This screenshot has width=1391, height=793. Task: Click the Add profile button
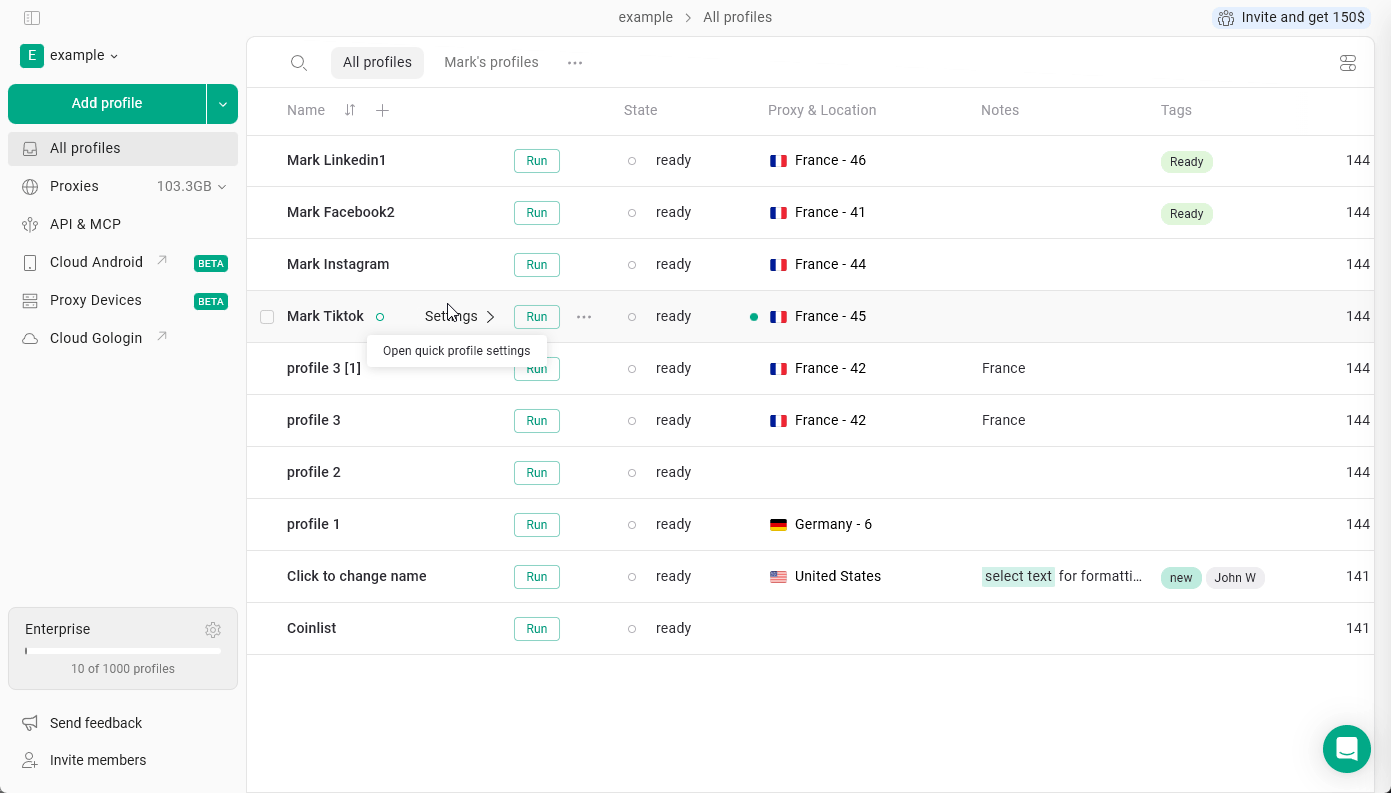point(107,104)
